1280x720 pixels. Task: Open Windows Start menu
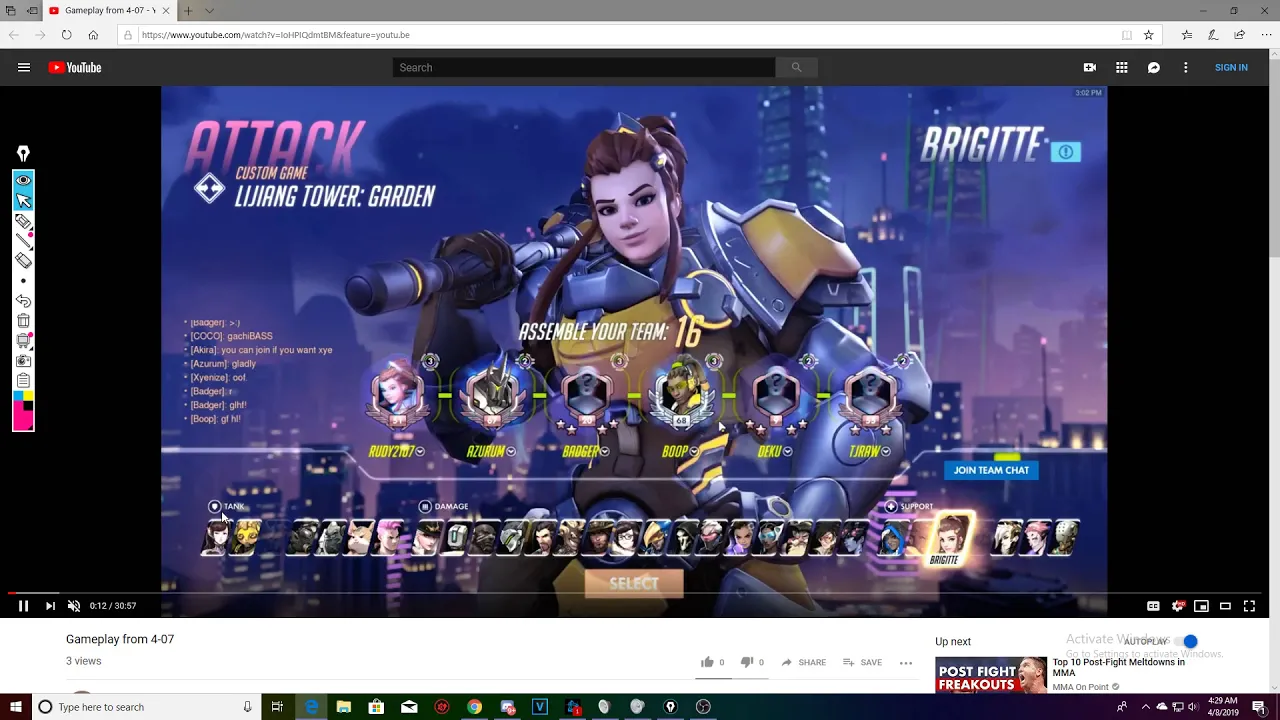tap(14, 707)
